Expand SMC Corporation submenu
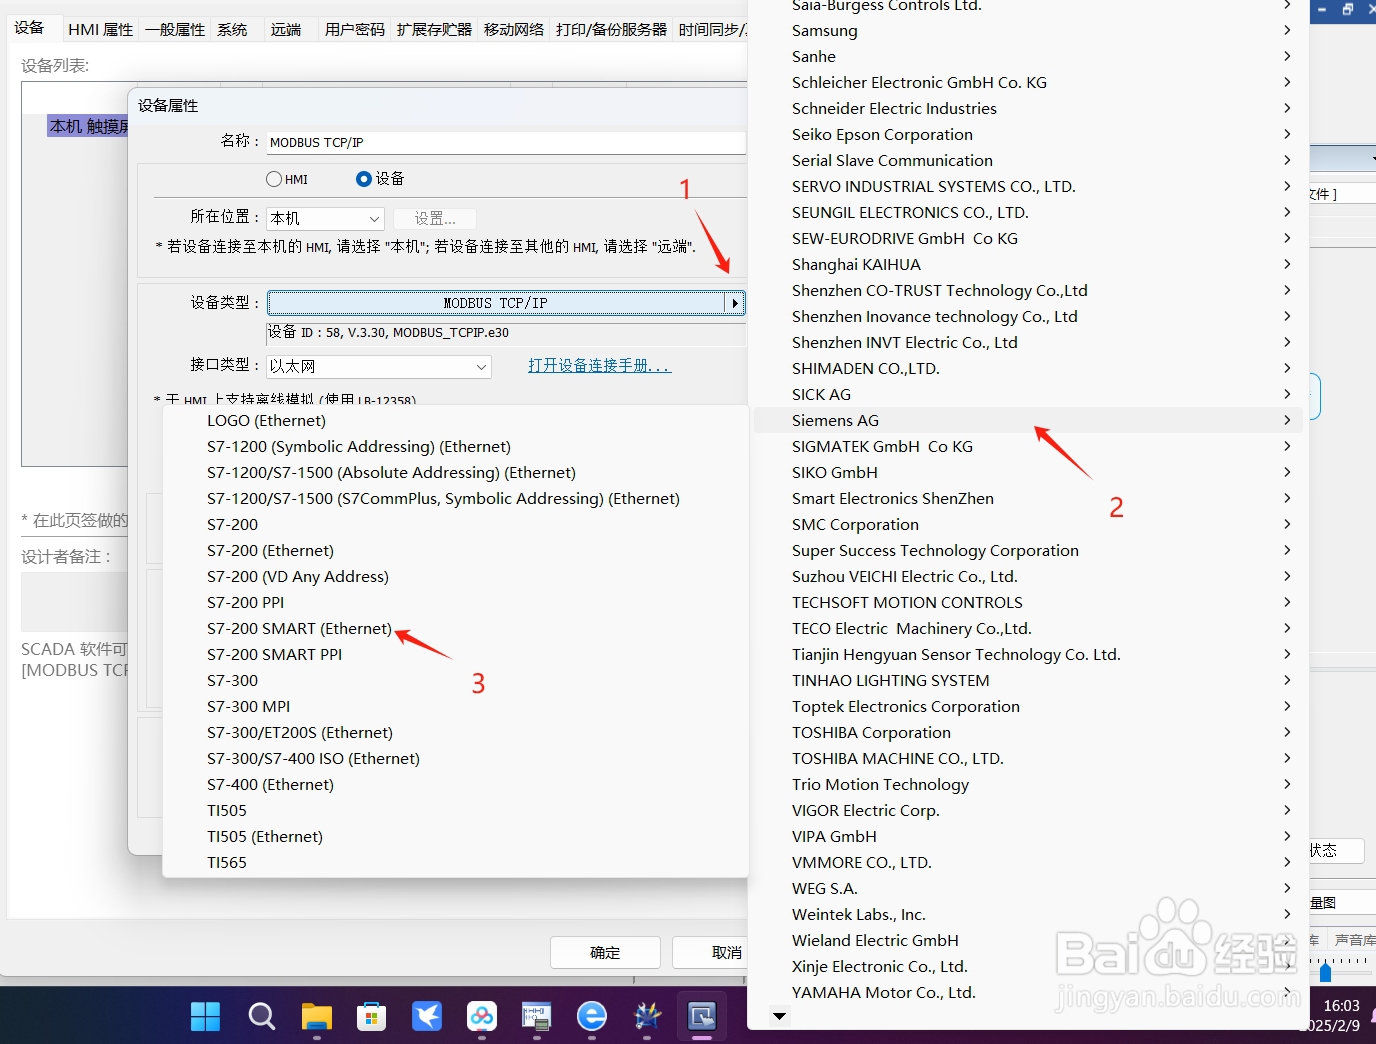Viewport: 1376px width, 1044px height. pyautogui.click(x=1027, y=525)
